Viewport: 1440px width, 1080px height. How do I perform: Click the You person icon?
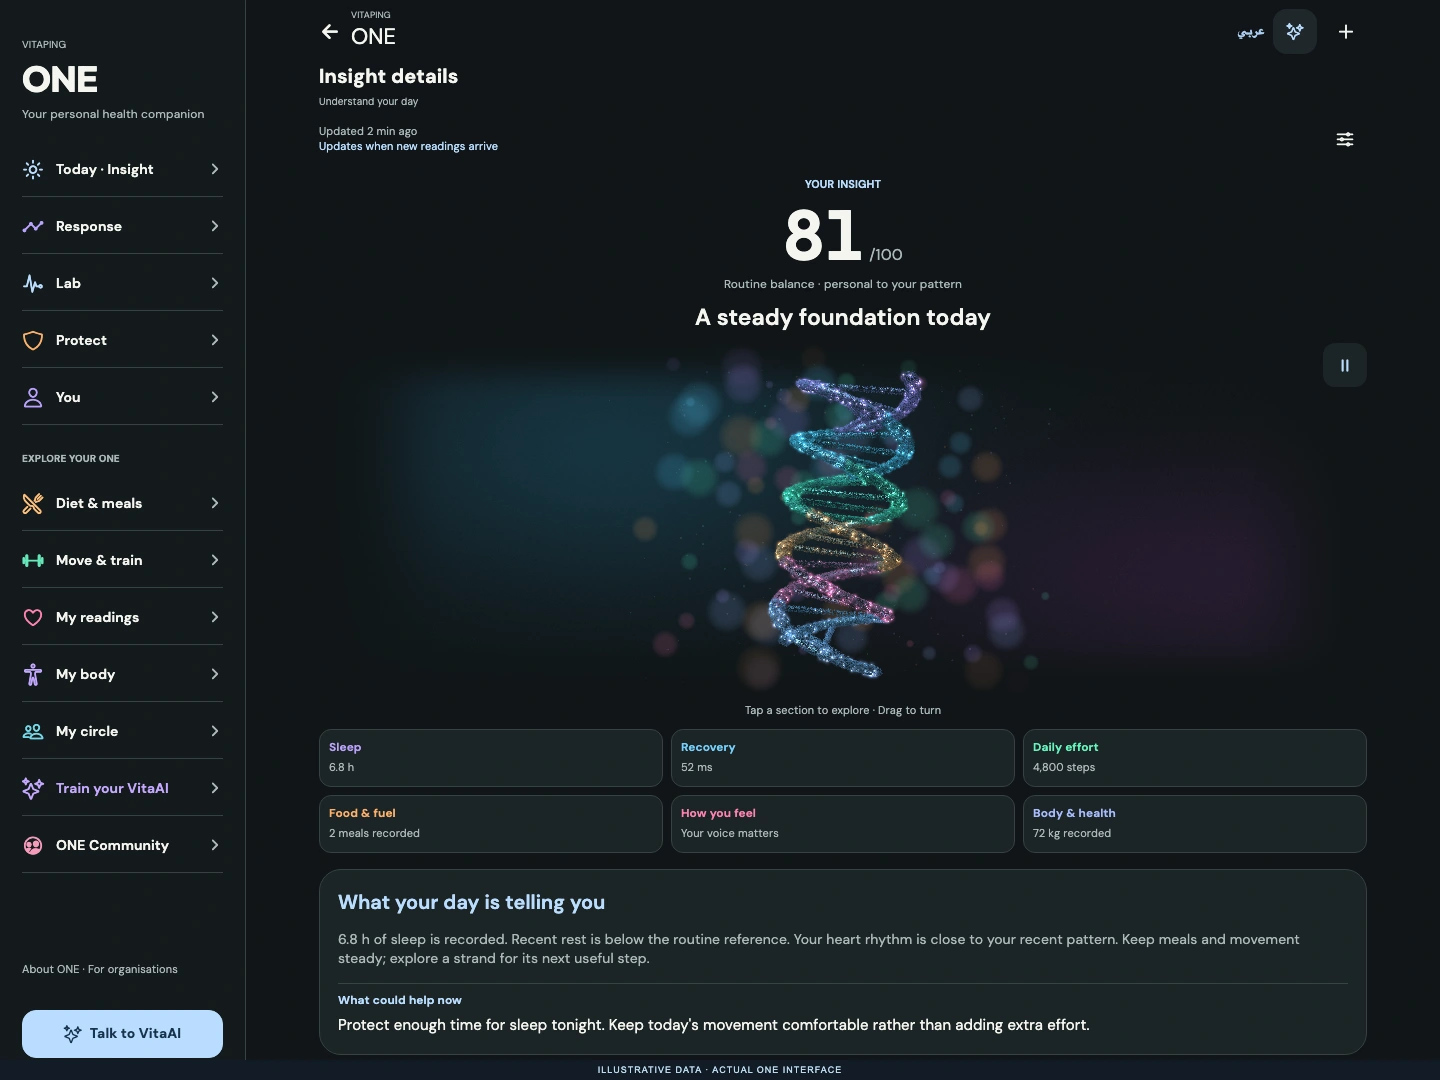(33, 397)
